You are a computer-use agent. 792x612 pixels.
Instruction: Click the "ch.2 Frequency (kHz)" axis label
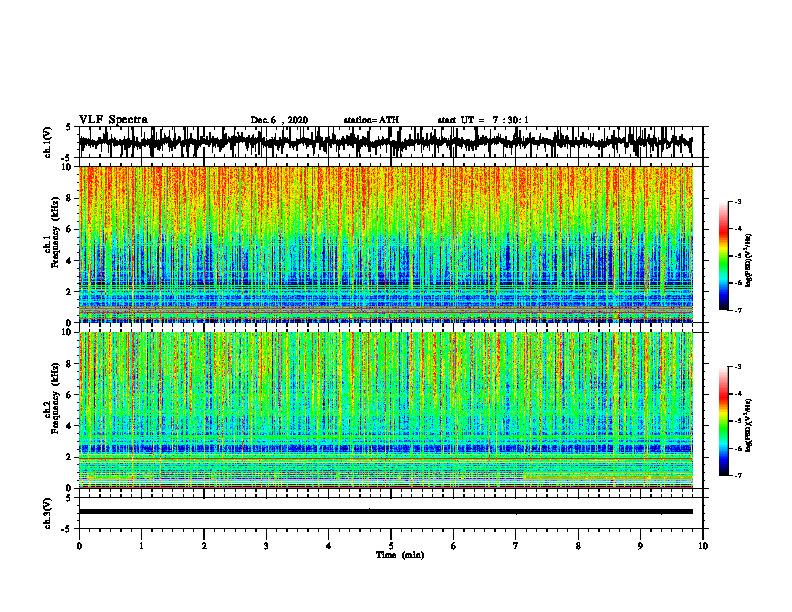click(53, 398)
